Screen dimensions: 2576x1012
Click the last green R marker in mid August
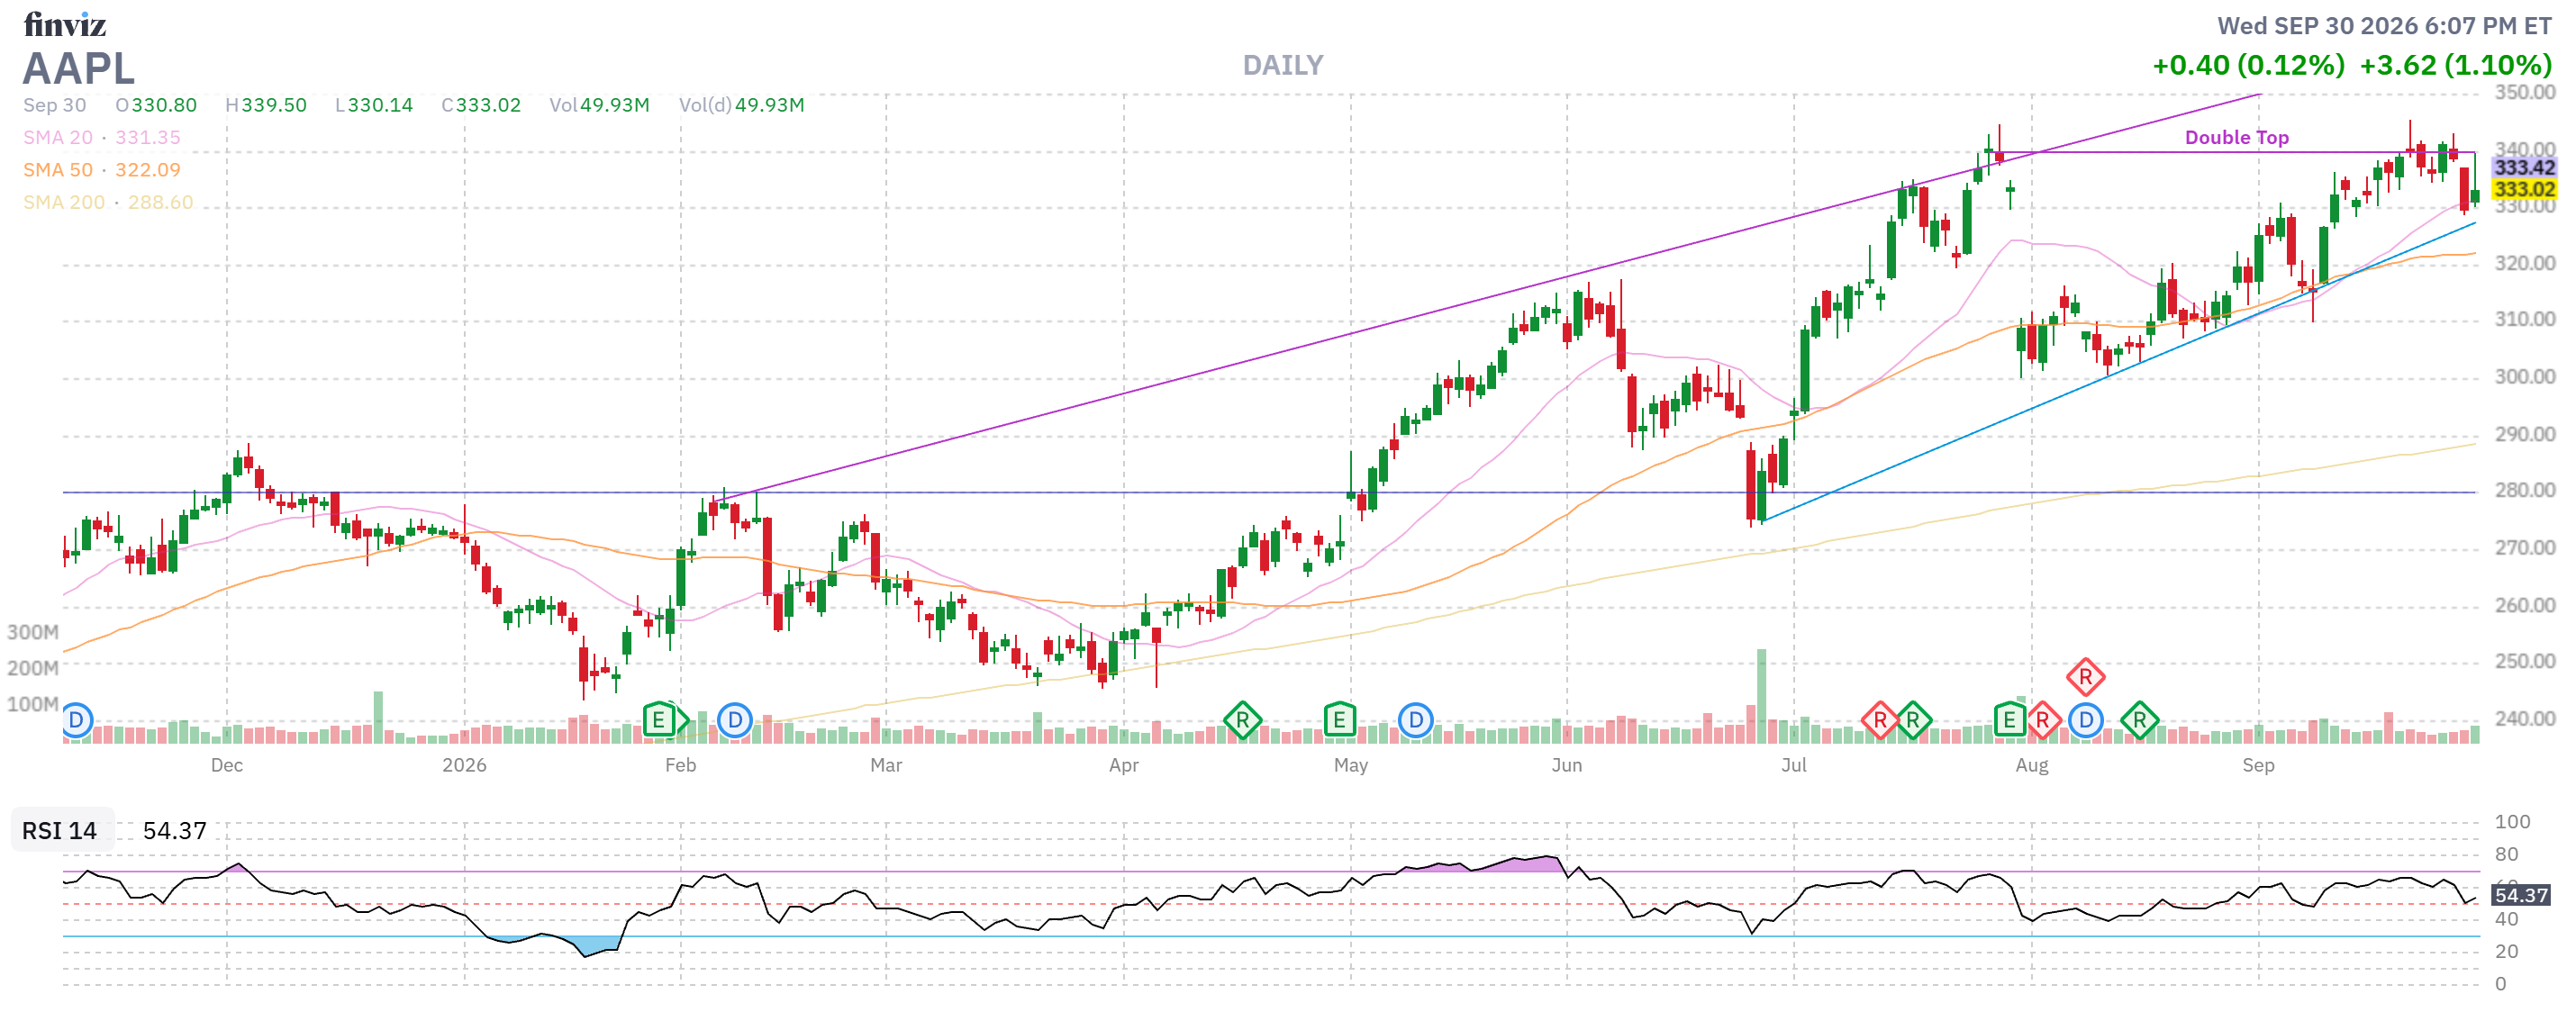pyautogui.click(x=2139, y=720)
